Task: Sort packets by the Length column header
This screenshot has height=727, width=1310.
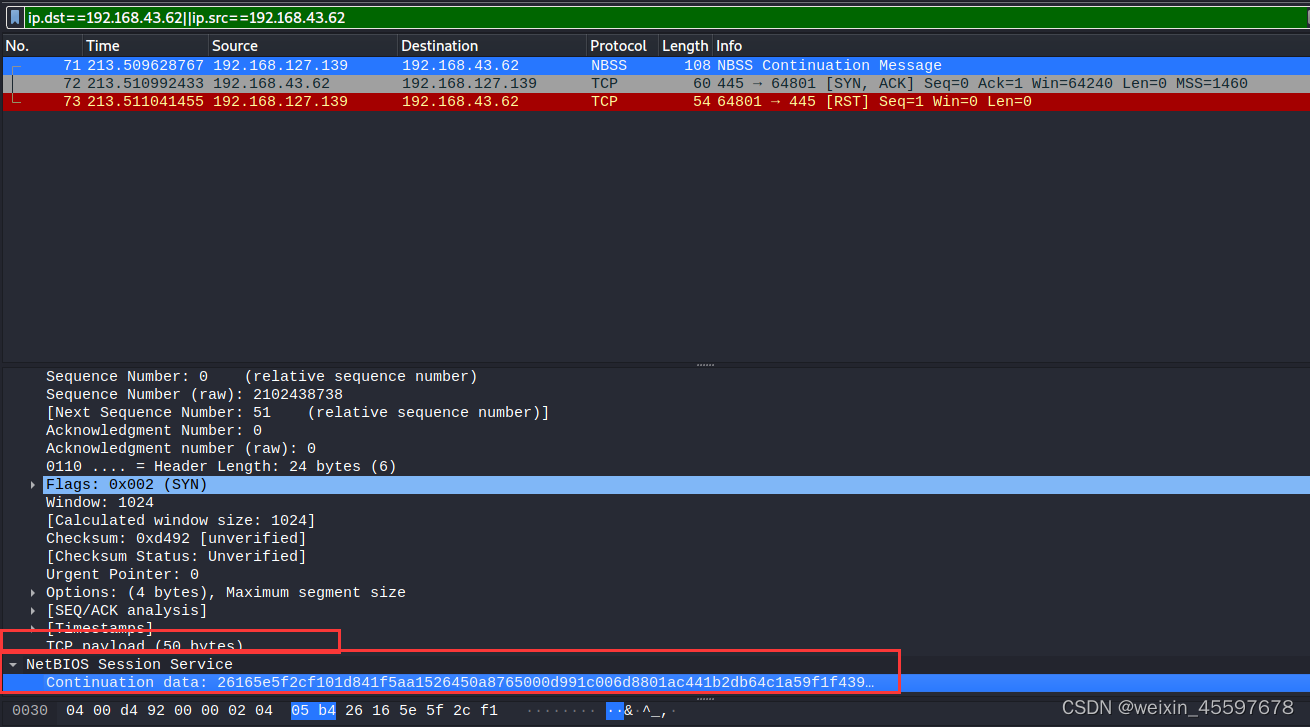Action: pos(685,46)
